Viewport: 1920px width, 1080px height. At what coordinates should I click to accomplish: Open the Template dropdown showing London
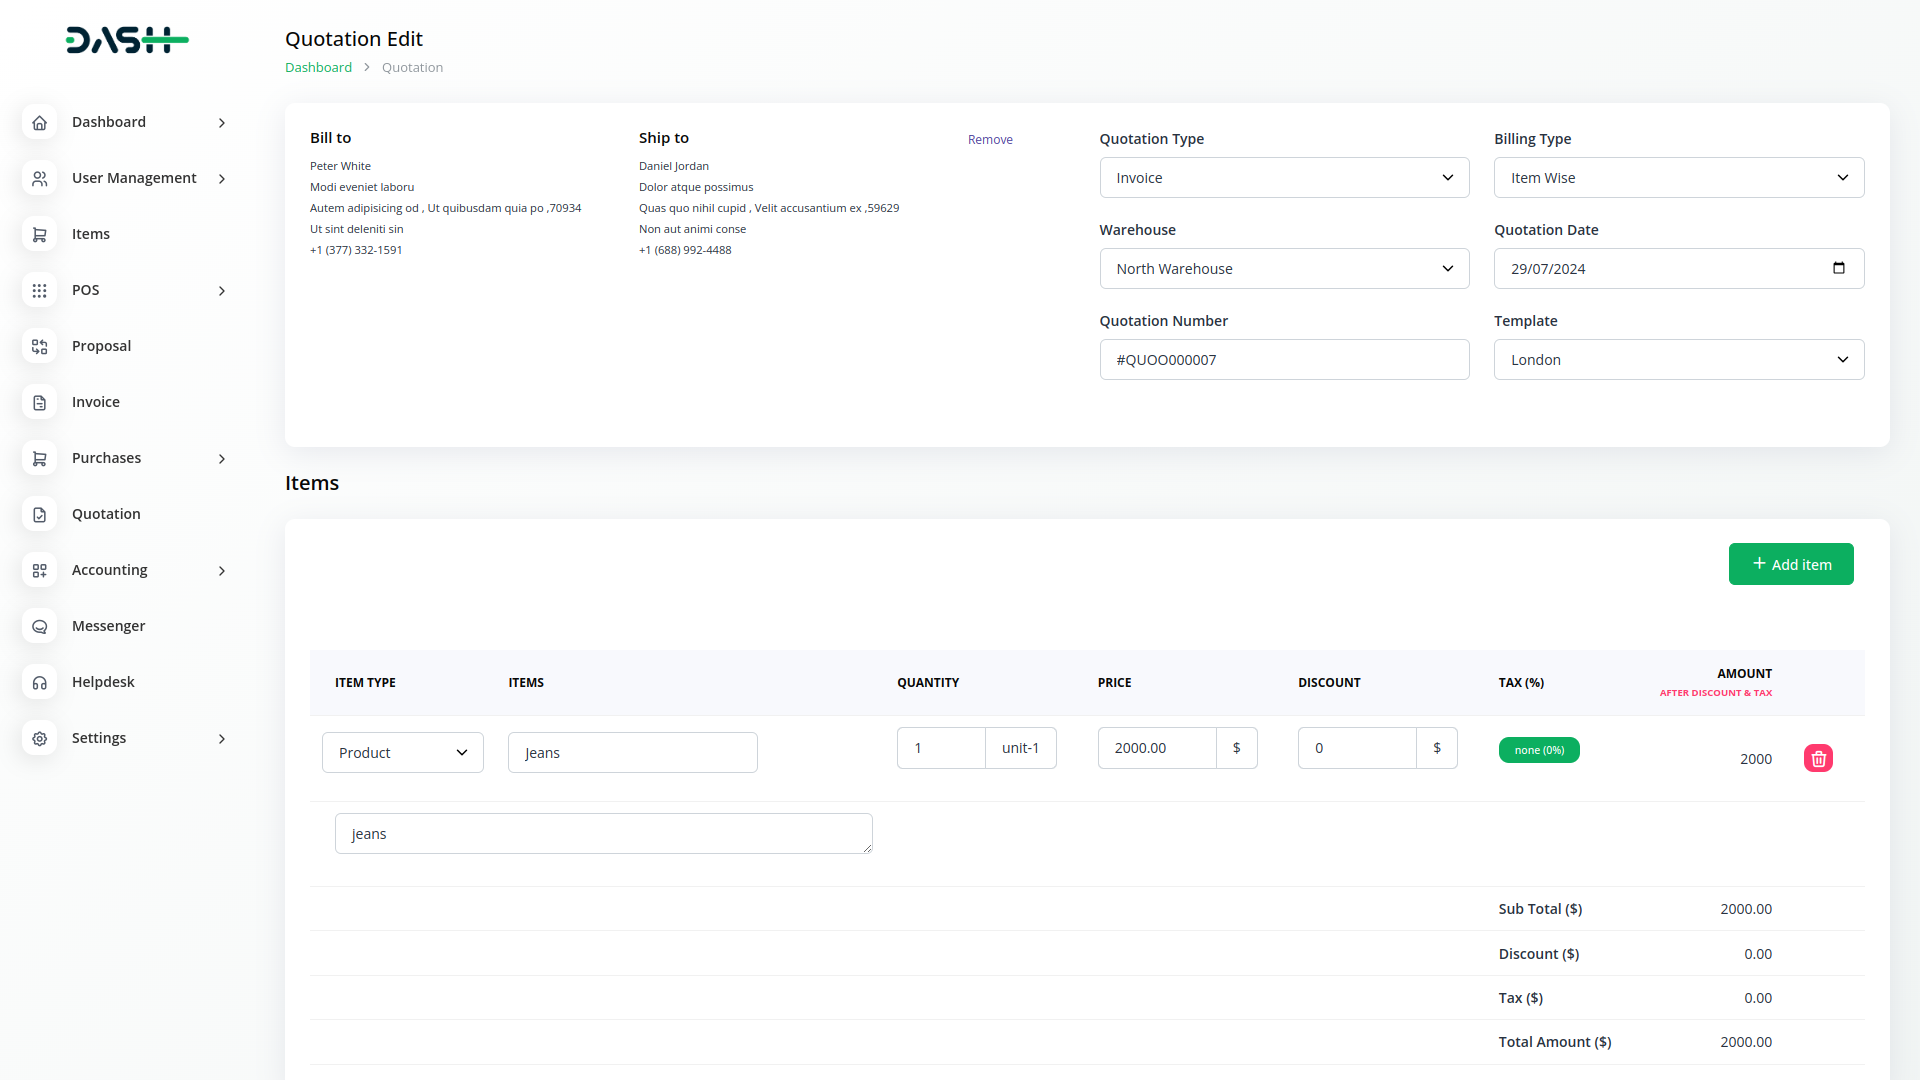(1678, 360)
